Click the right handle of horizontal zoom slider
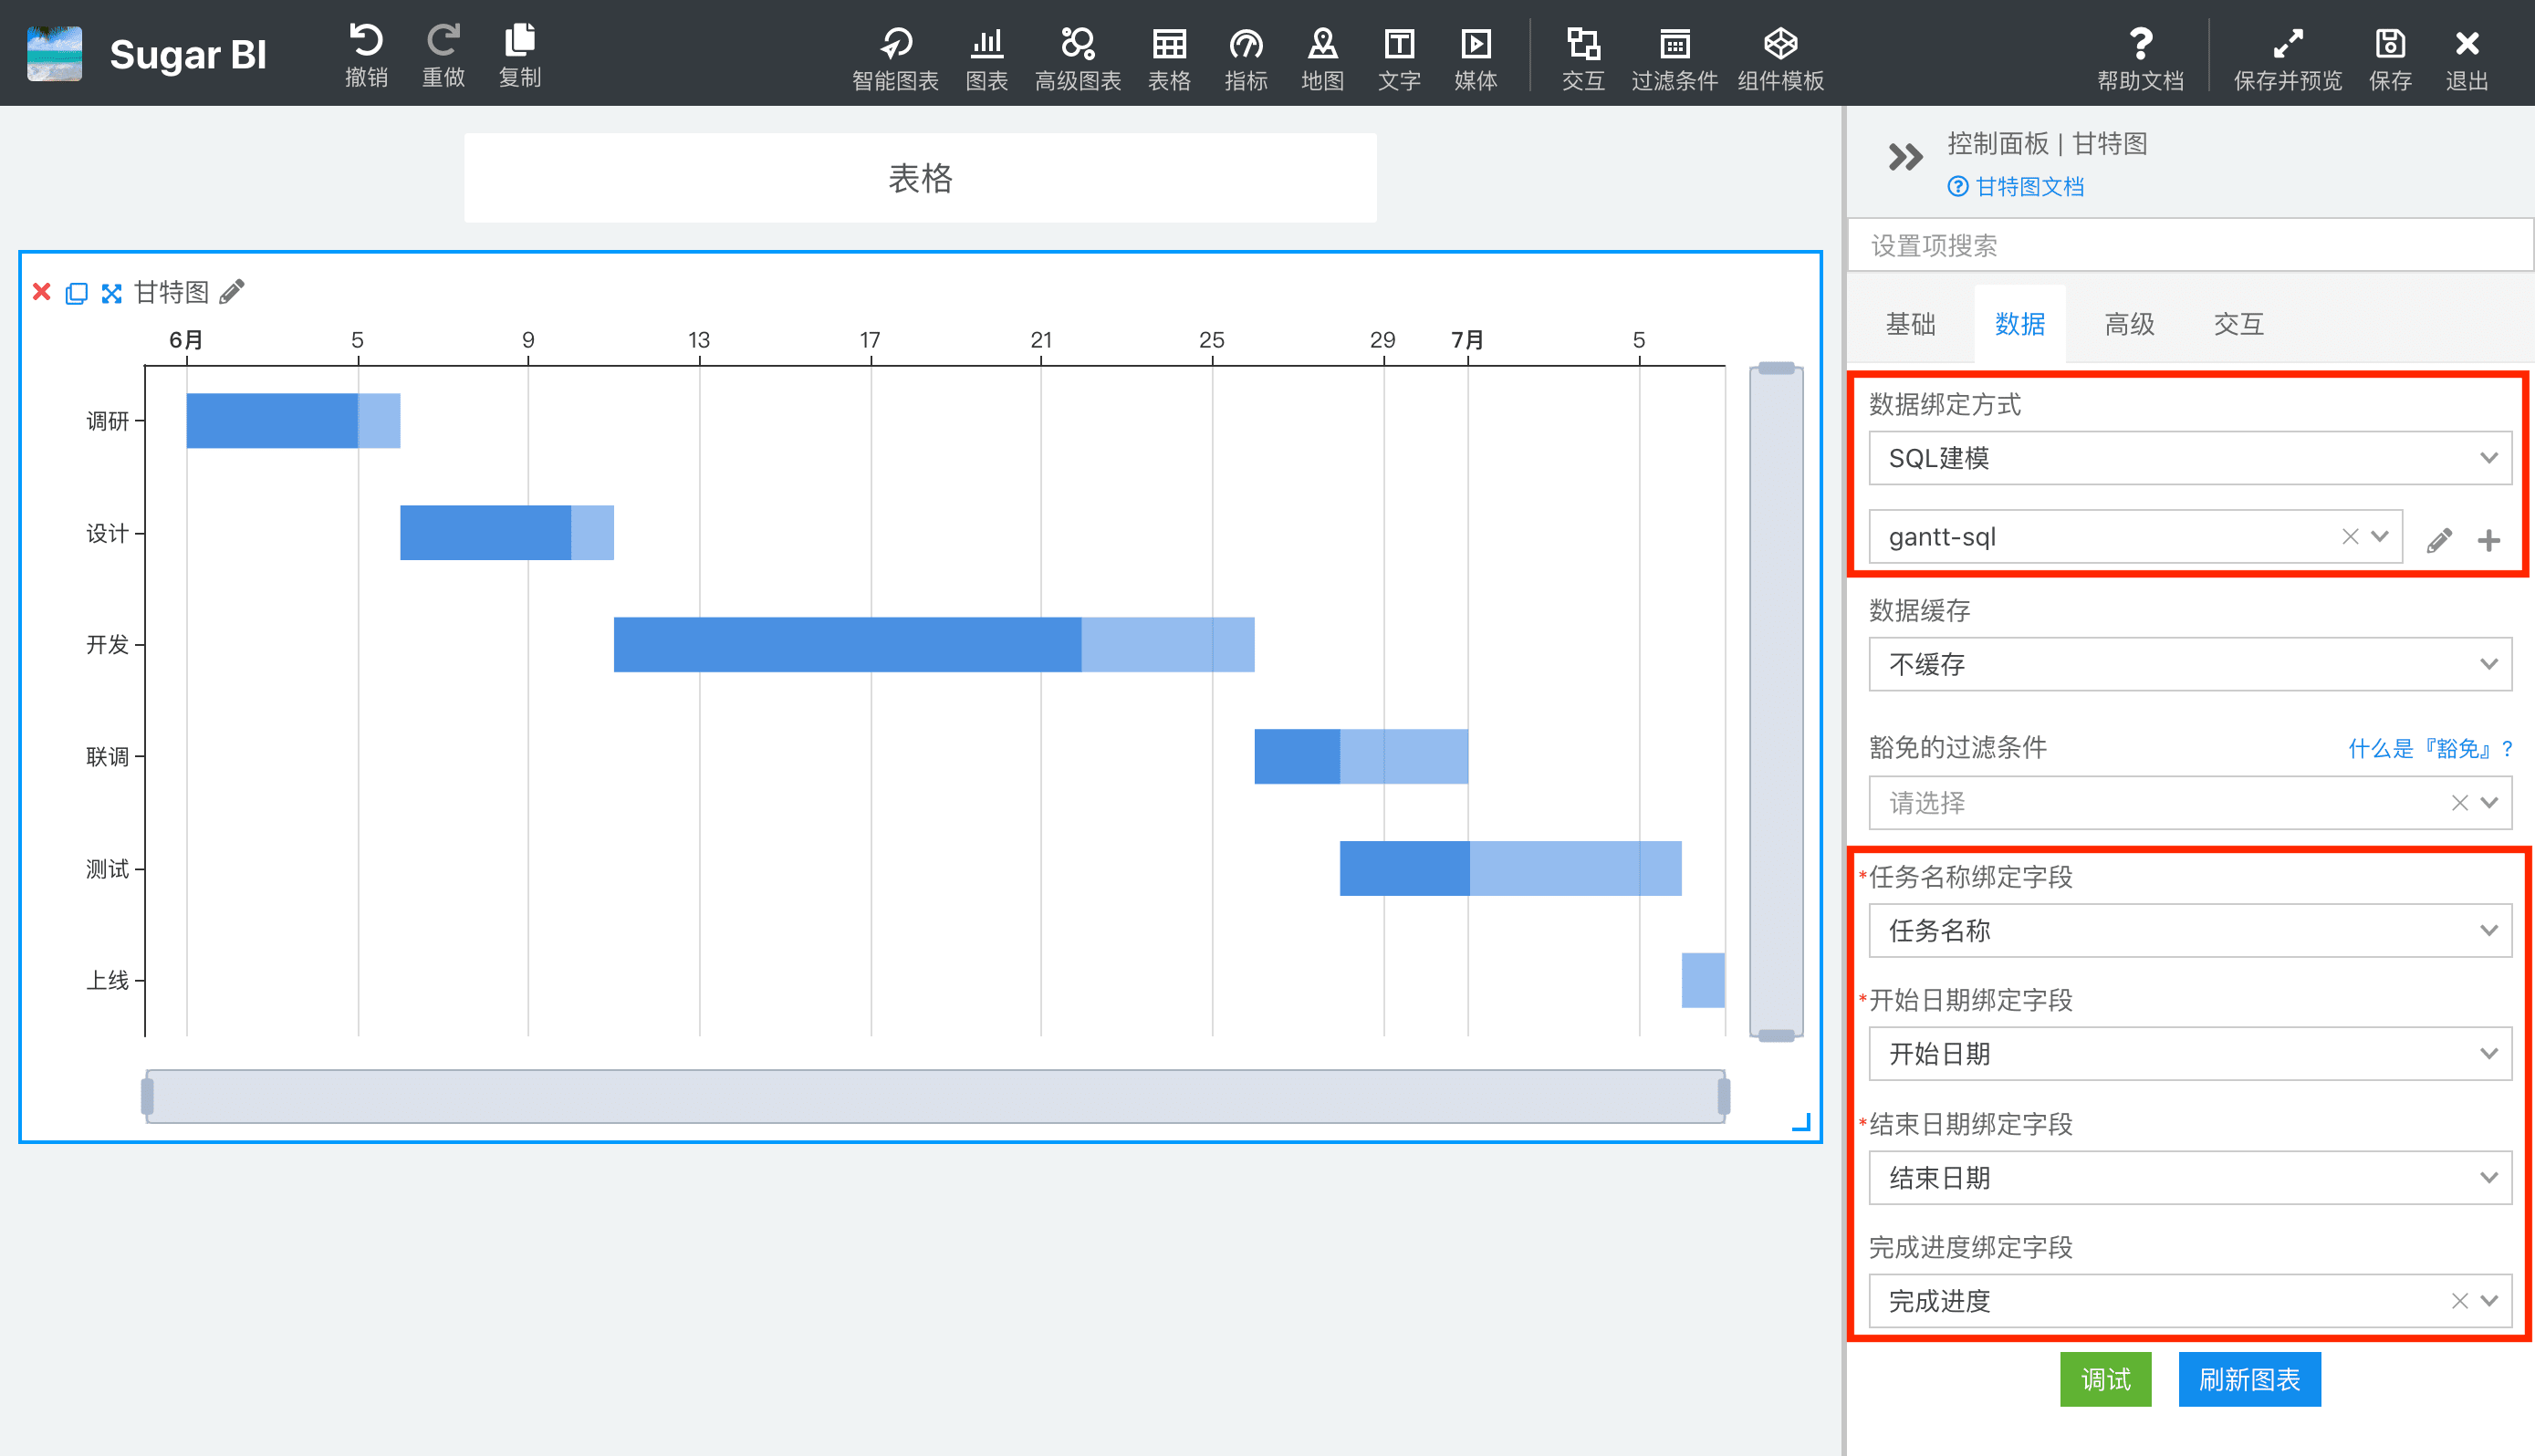 [1724, 1096]
